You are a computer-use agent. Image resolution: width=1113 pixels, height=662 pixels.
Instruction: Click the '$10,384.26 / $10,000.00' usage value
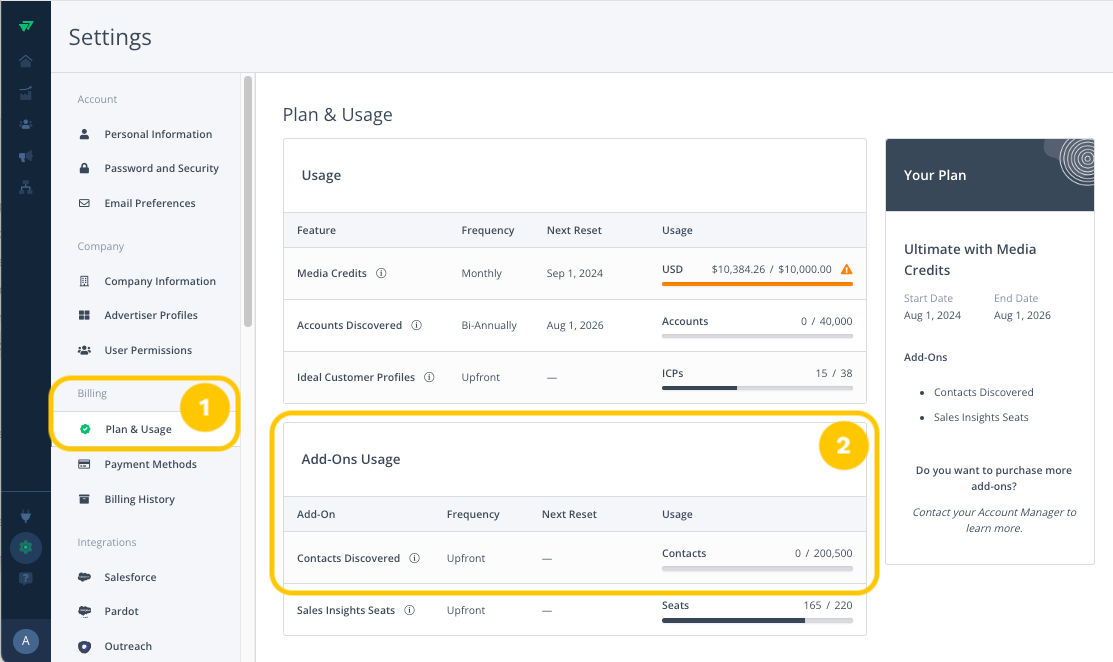tap(772, 270)
